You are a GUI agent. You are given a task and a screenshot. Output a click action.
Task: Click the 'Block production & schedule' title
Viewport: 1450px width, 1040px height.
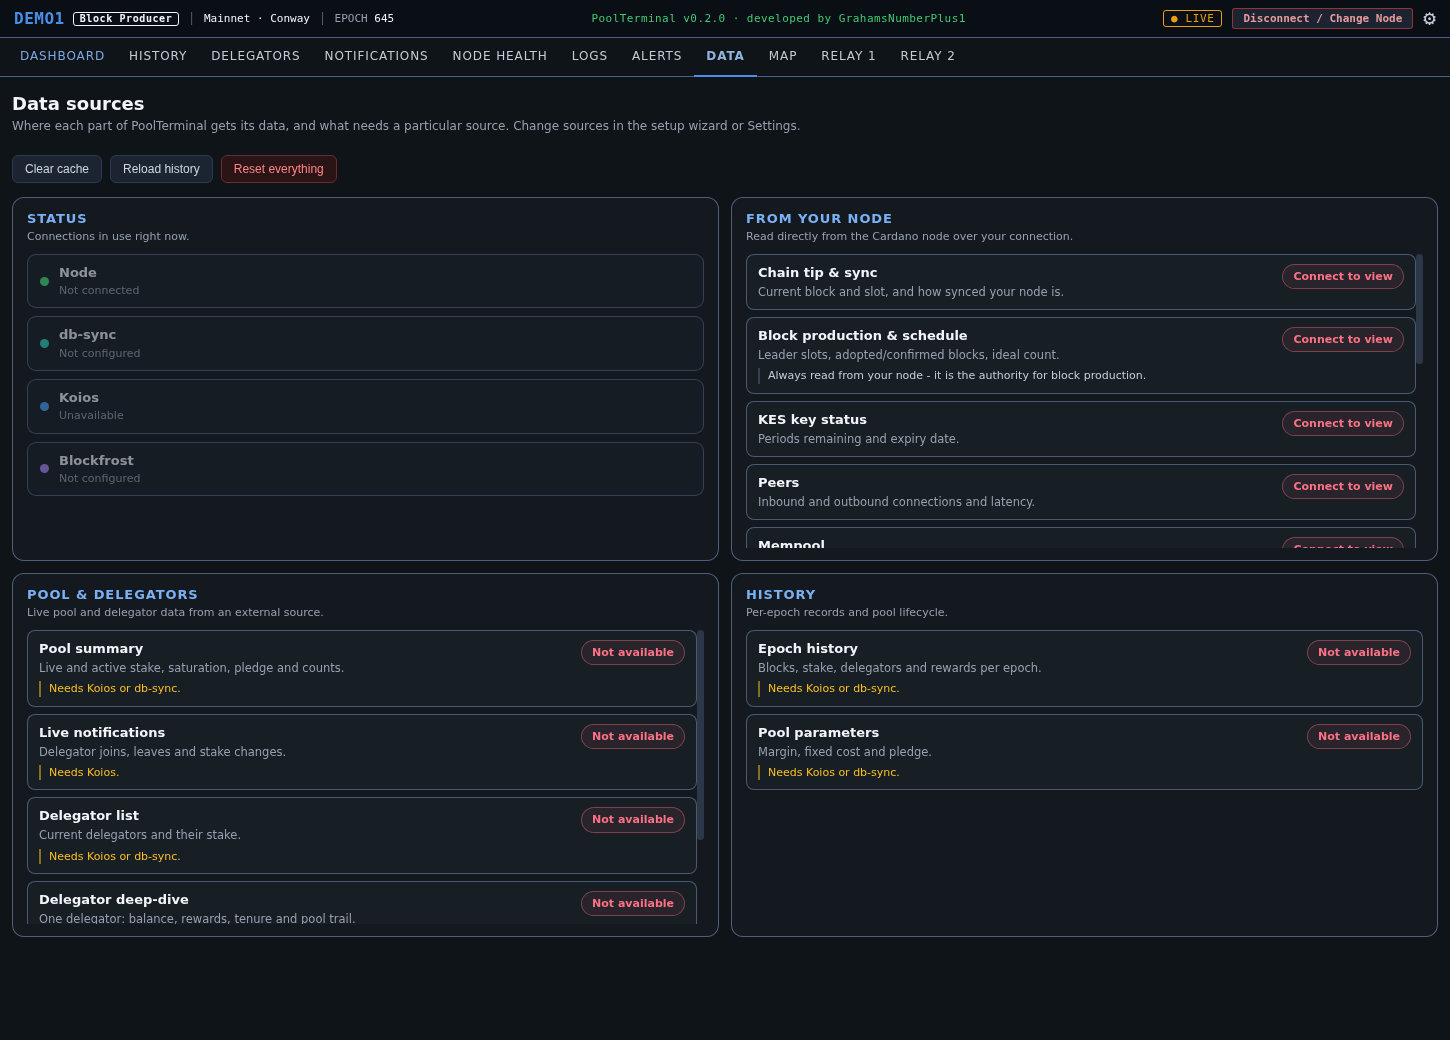point(863,336)
